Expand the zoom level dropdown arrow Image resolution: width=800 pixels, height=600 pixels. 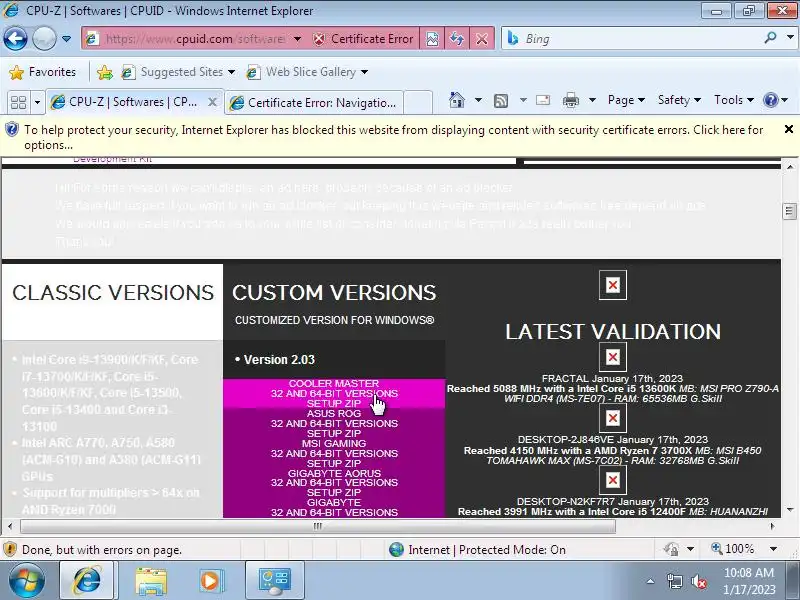click(773, 549)
